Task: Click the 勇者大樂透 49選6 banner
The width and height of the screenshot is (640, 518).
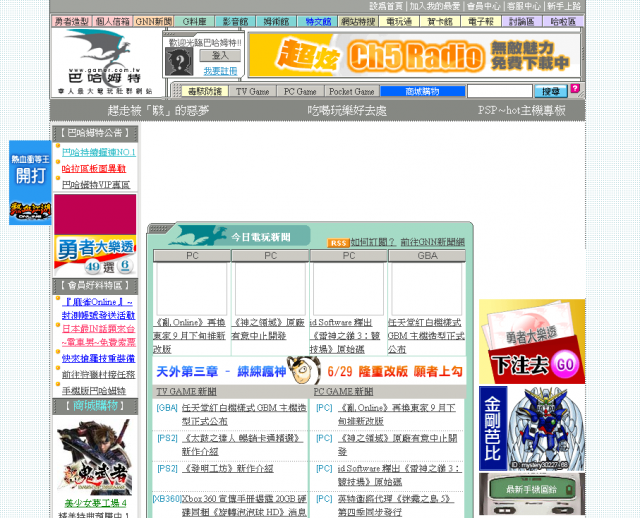Action: click(x=95, y=255)
